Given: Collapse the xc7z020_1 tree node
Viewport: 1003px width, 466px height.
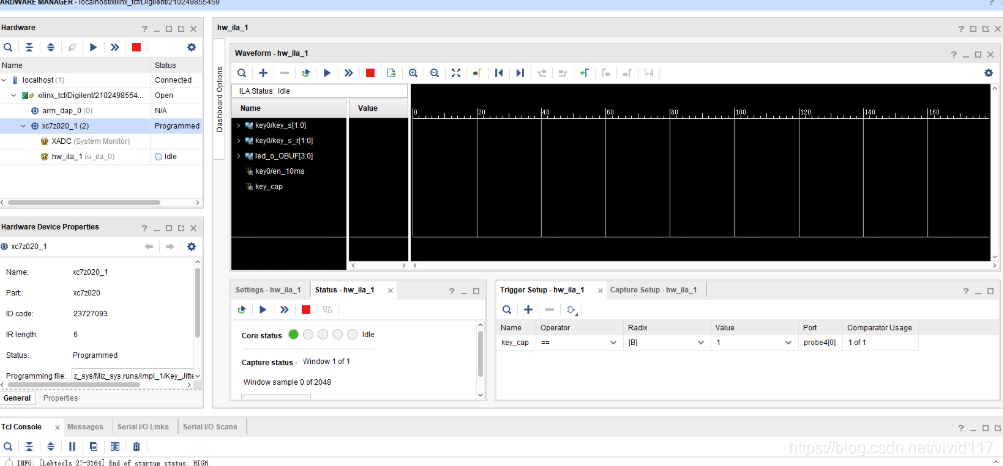Looking at the screenshot, I should point(24,126).
